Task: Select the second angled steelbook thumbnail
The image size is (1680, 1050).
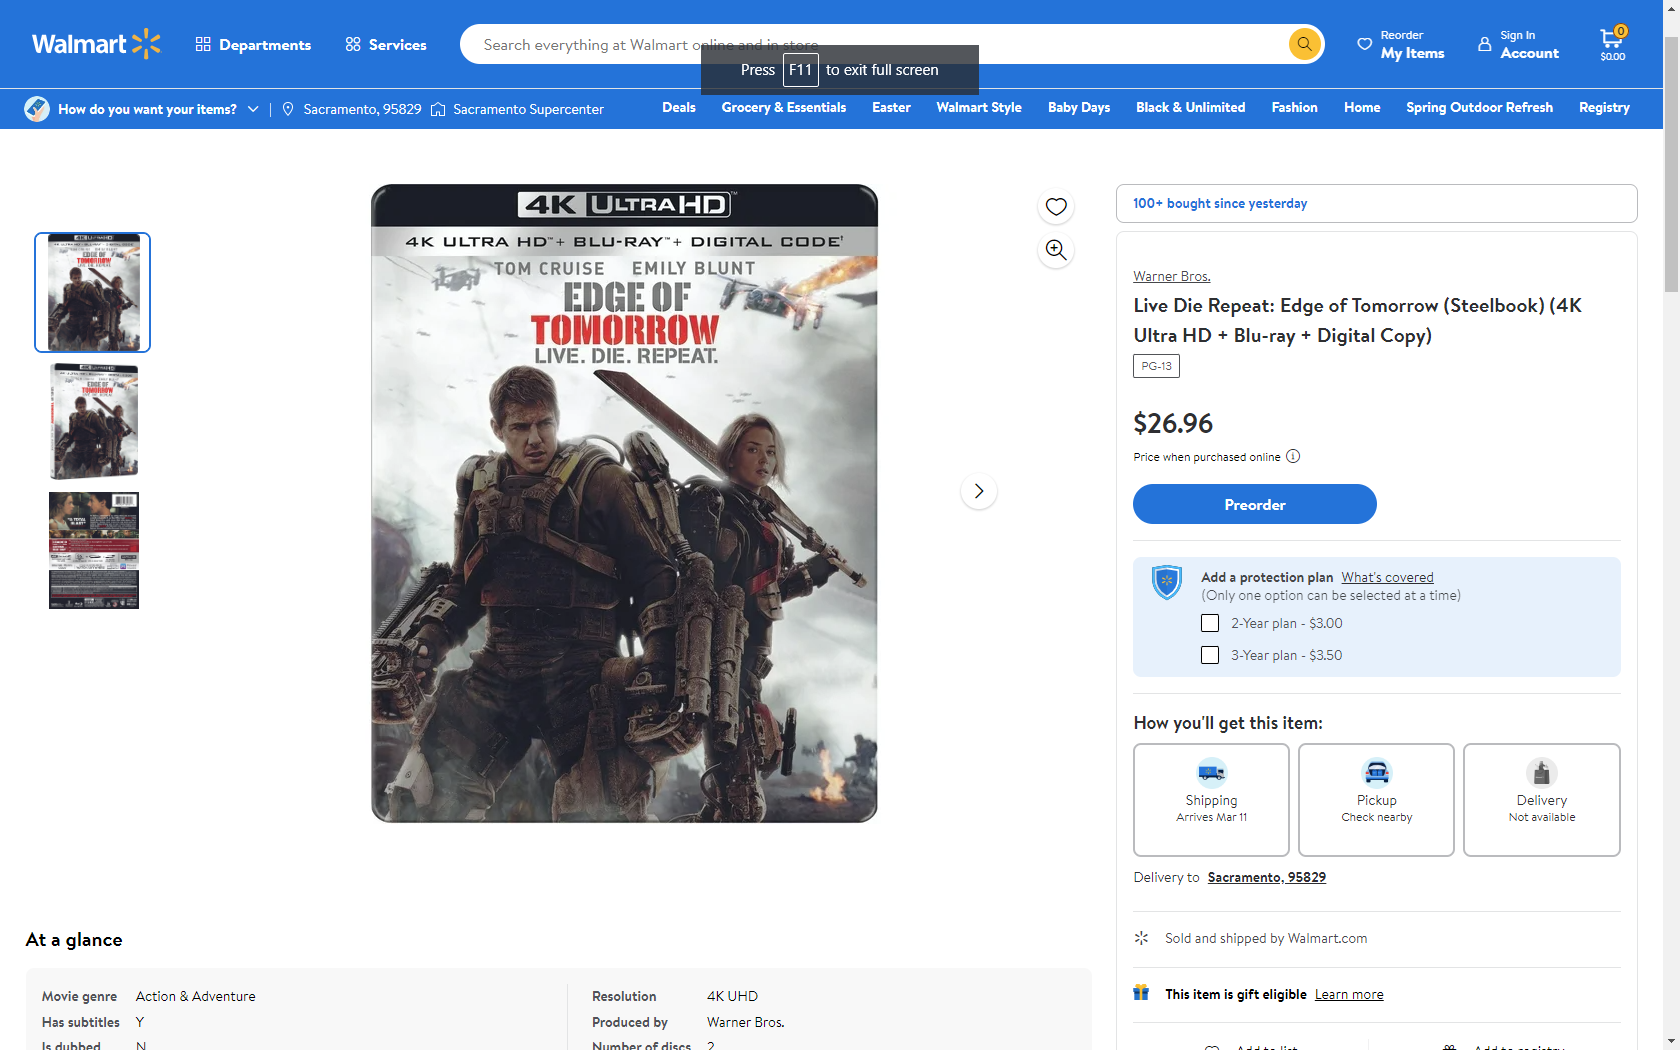Action: (94, 421)
